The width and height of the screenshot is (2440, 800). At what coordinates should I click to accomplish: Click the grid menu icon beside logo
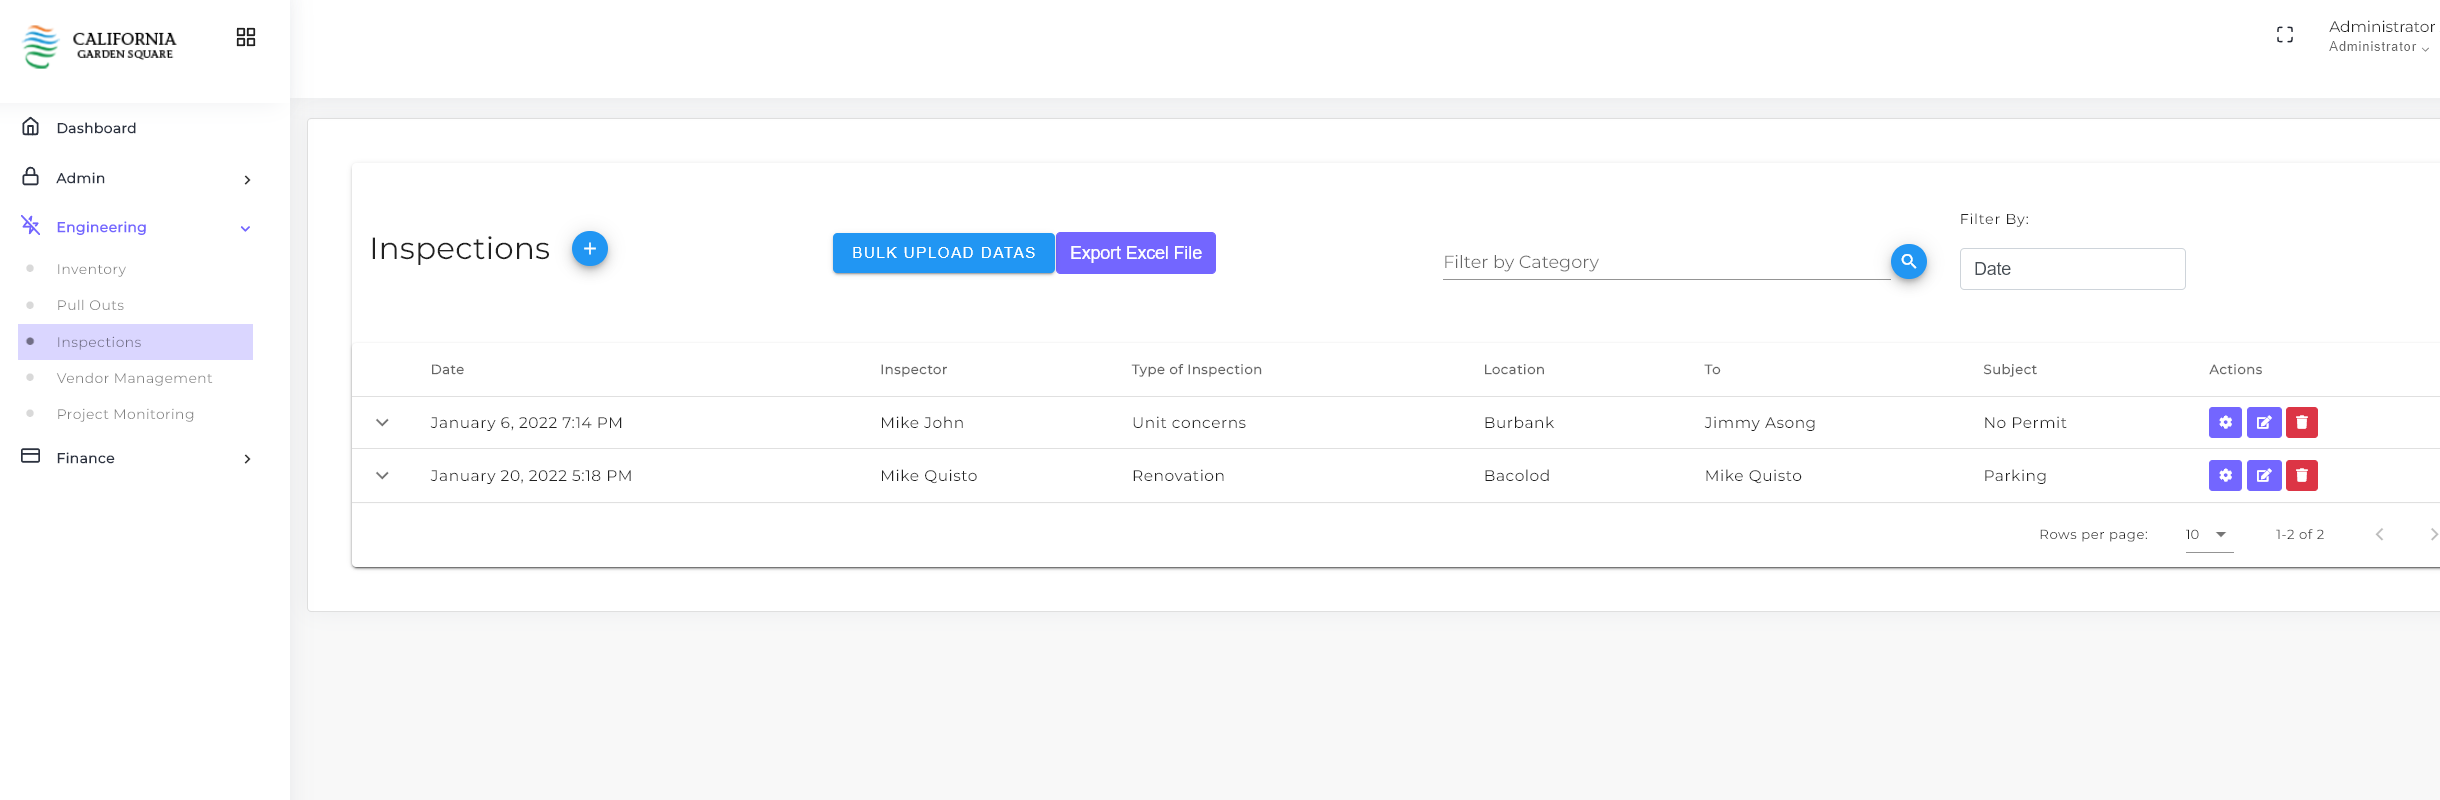pos(246,37)
